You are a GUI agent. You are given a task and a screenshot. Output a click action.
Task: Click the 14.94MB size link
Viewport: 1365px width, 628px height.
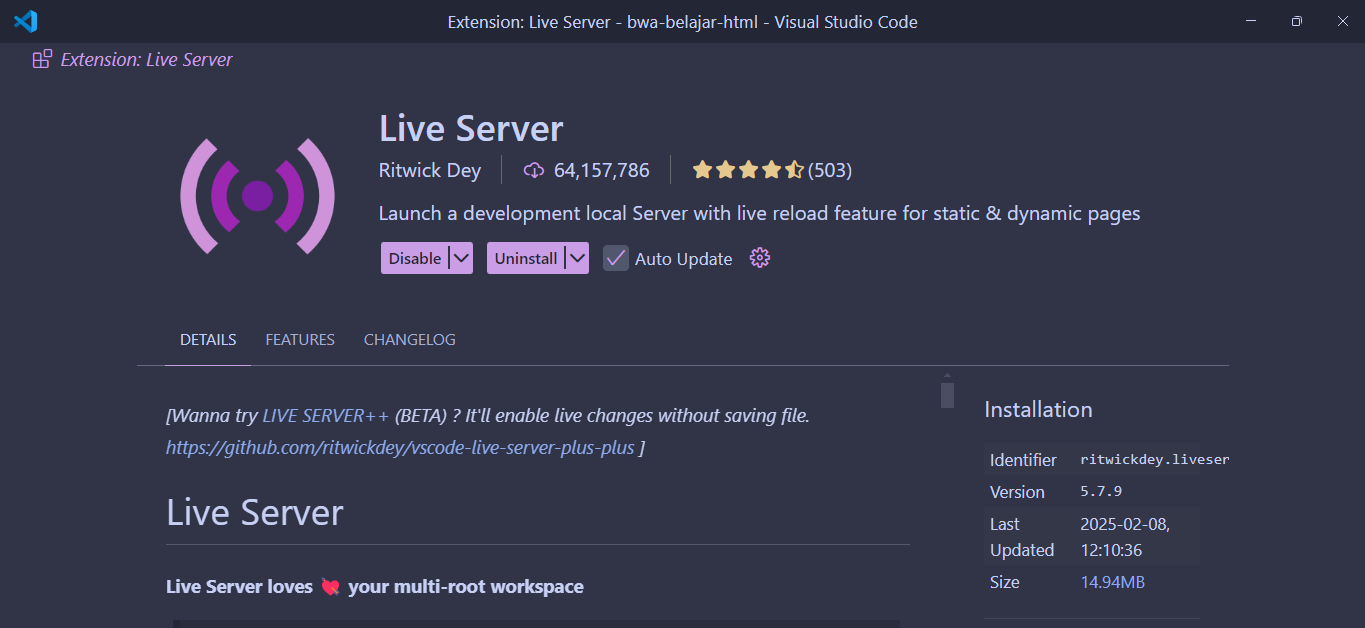pyautogui.click(x=1113, y=582)
